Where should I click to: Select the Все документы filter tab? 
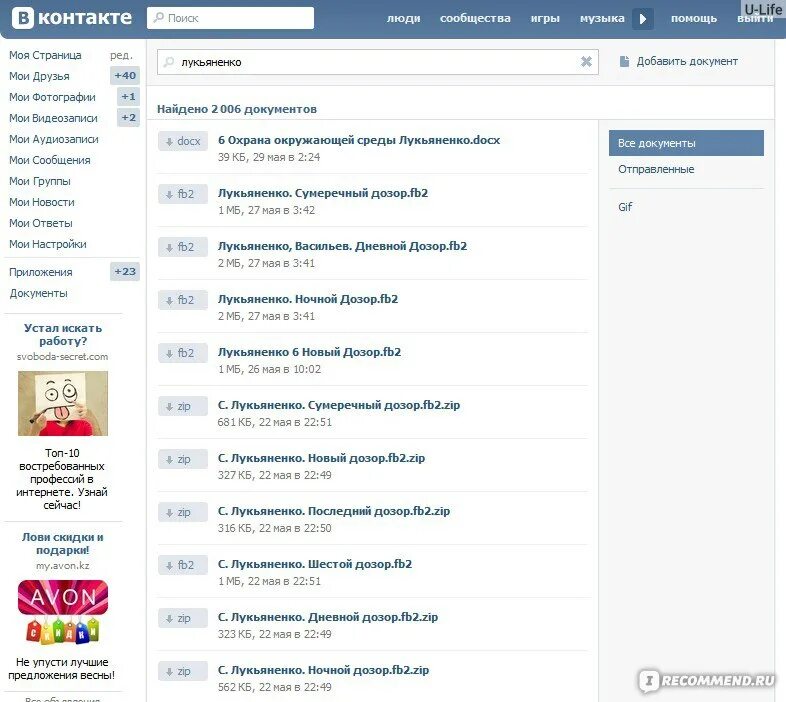pos(686,143)
